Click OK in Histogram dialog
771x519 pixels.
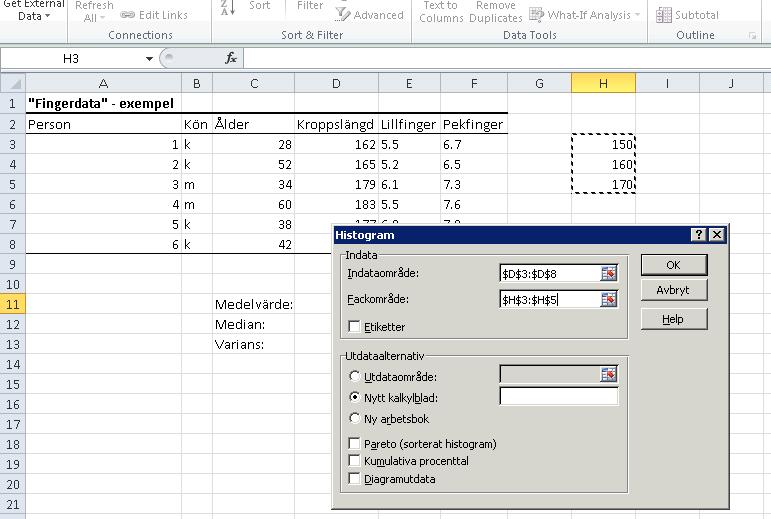pyautogui.click(x=674, y=265)
